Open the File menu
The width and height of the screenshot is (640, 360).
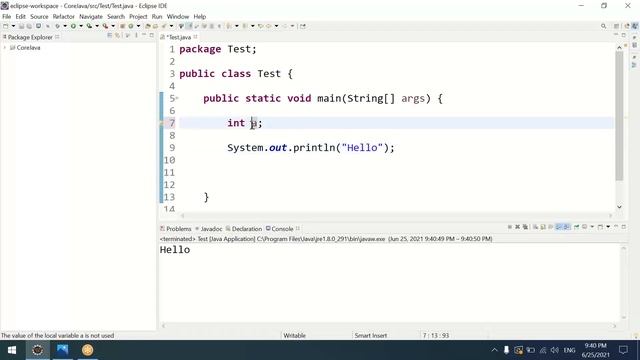tap(7, 17)
